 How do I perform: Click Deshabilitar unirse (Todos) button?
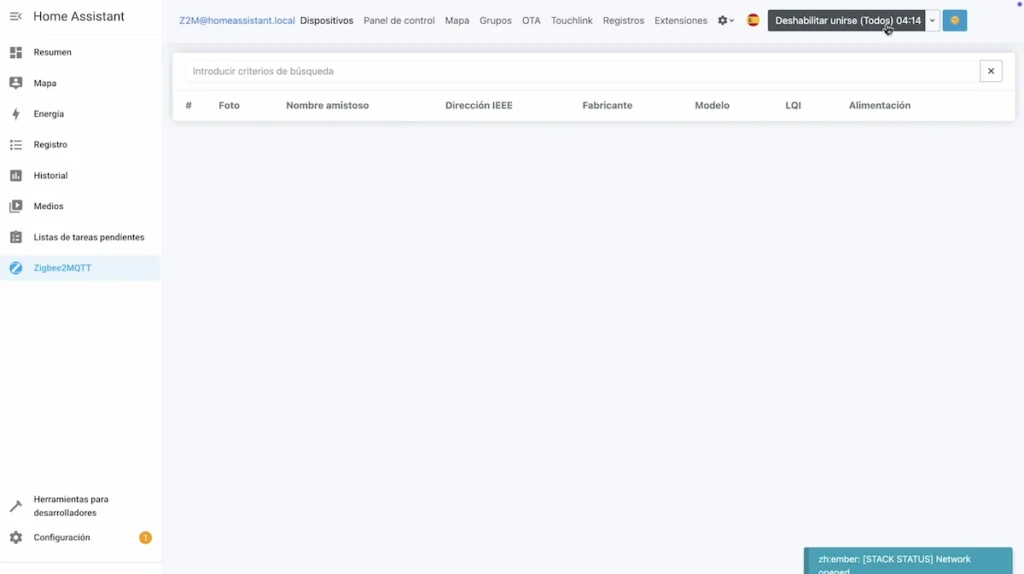point(847,20)
